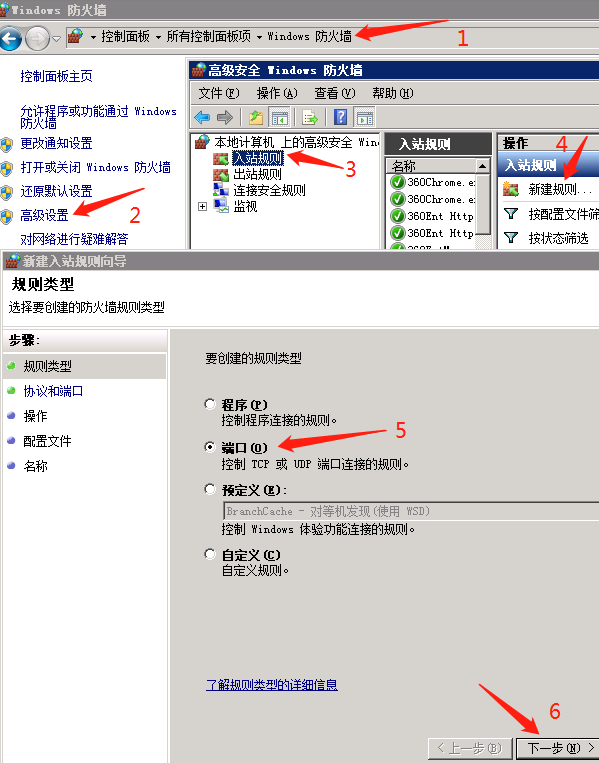This screenshot has height=763, width=599.
Task: Open the 操作(A) menu
Action: (x=277, y=93)
